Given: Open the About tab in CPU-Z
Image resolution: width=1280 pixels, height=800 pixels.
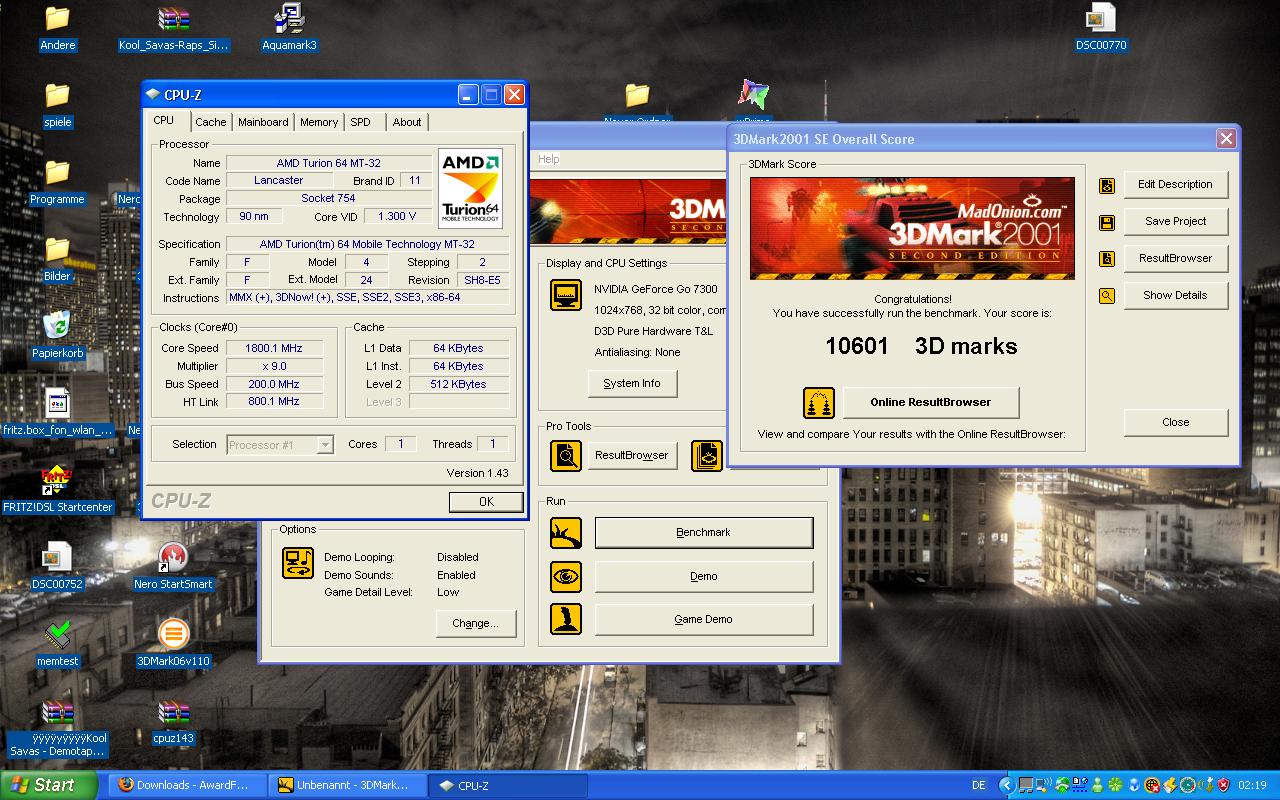Looking at the screenshot, I should click(x=407, y=122).
